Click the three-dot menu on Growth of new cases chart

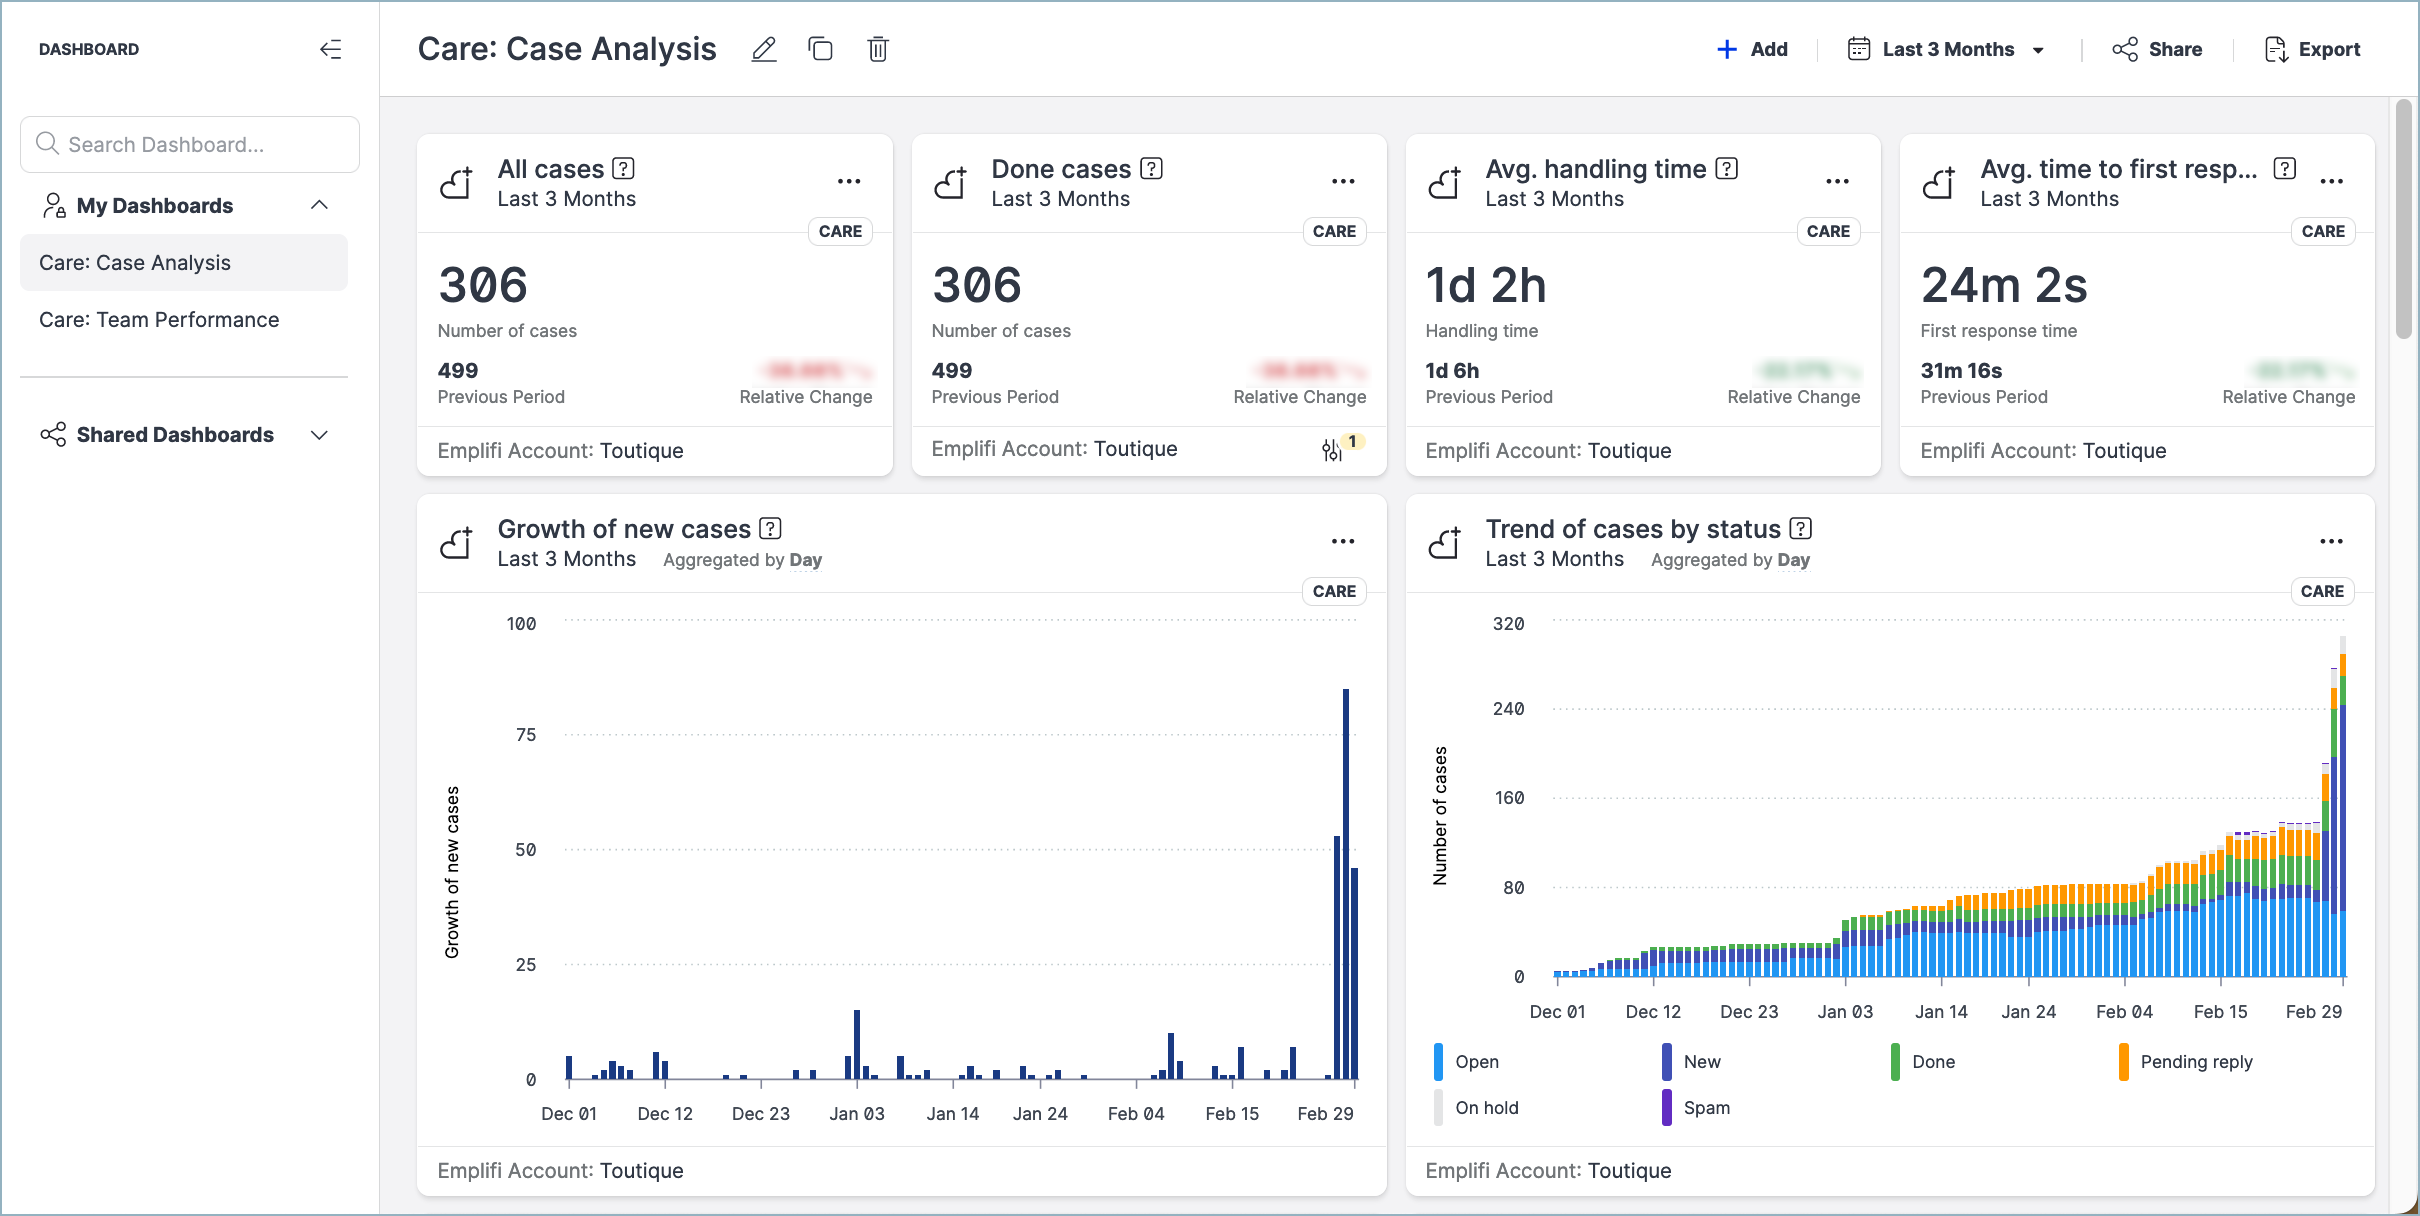pos(1343,541)
